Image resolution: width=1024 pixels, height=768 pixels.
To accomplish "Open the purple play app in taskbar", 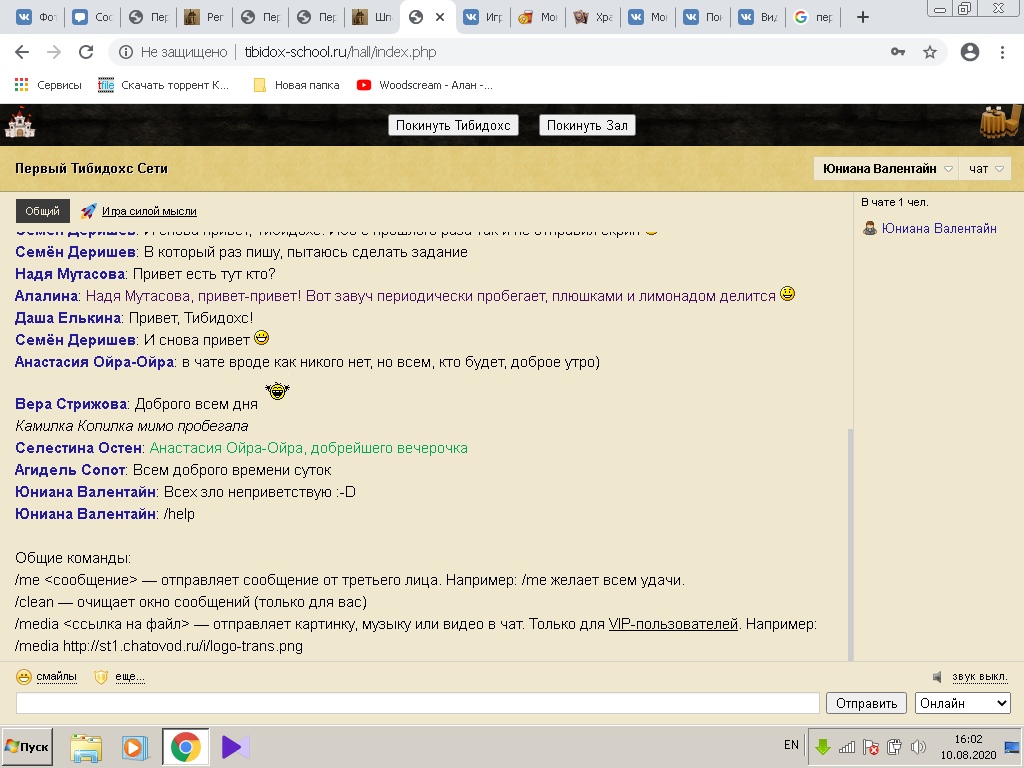I will pyautogui.click(x=235, y=747).
